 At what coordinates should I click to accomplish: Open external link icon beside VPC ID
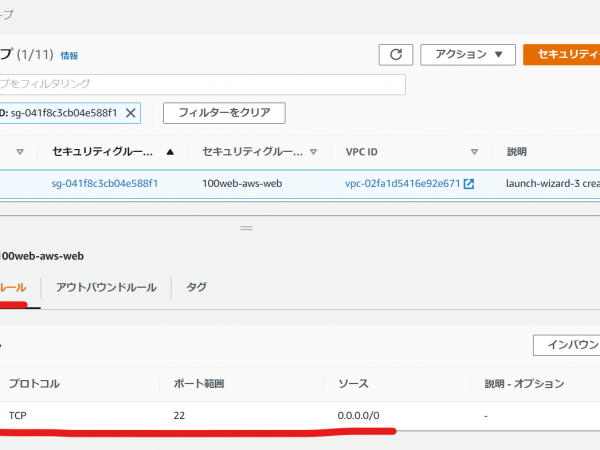pyautogui.click(x=469, y=184)
